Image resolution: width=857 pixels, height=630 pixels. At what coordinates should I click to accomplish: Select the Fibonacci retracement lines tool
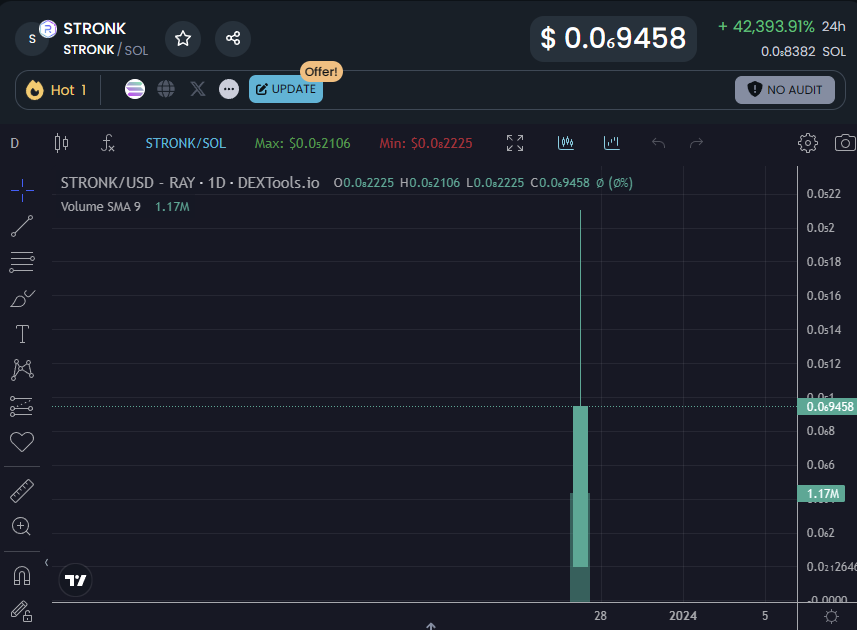(22, 262)
